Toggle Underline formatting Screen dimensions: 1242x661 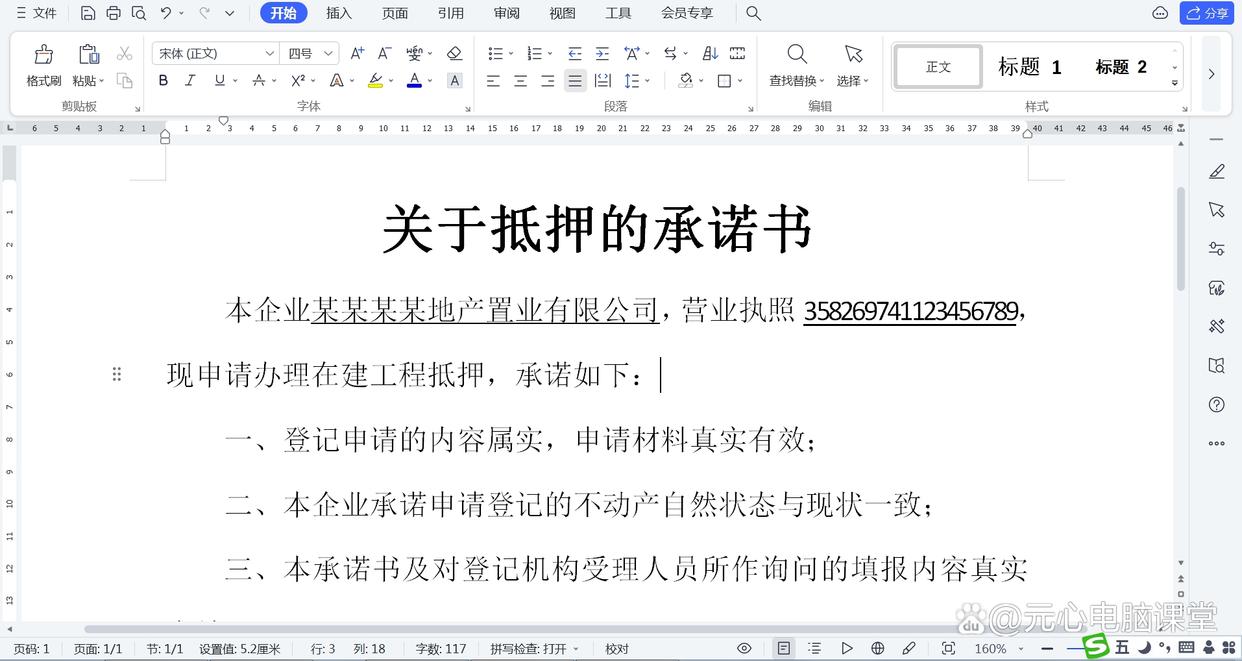coord(219,80)
